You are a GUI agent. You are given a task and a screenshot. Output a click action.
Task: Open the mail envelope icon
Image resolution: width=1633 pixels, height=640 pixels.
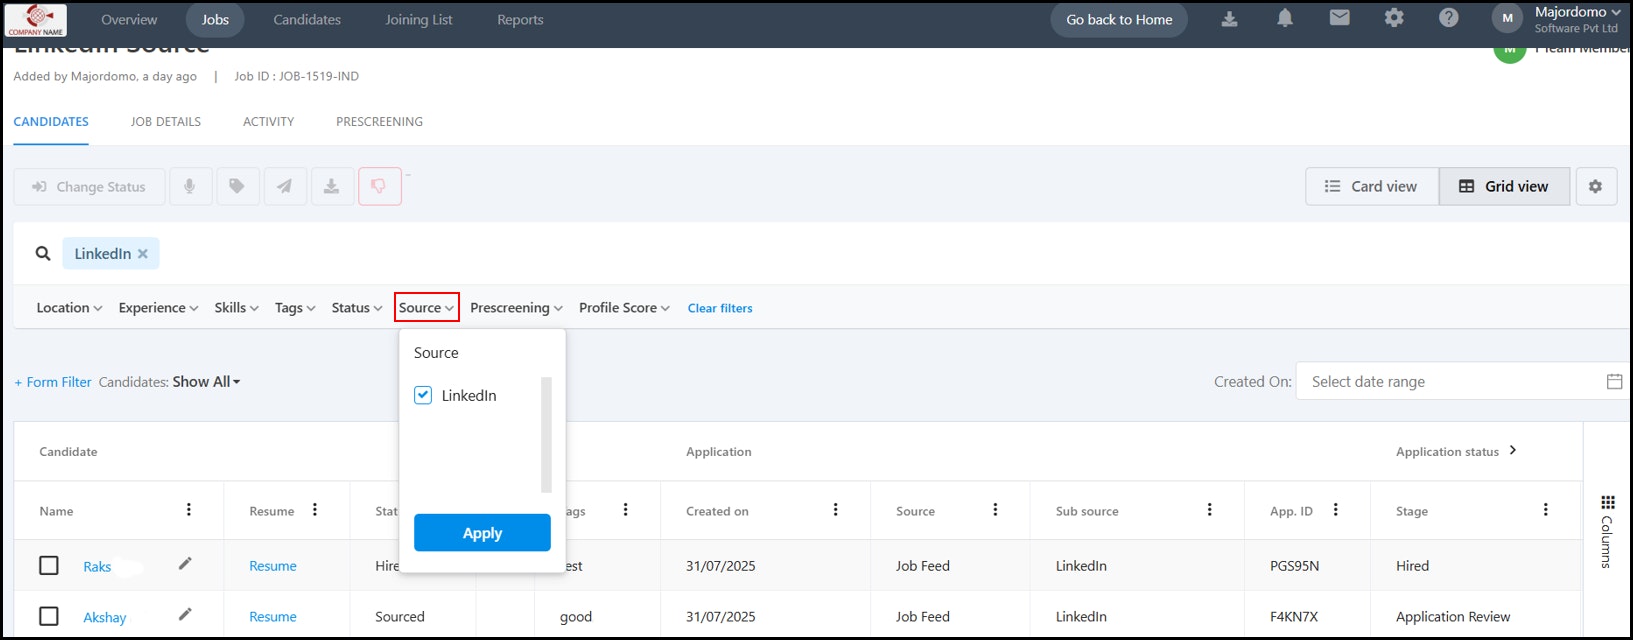click(x=1340, y=18)
